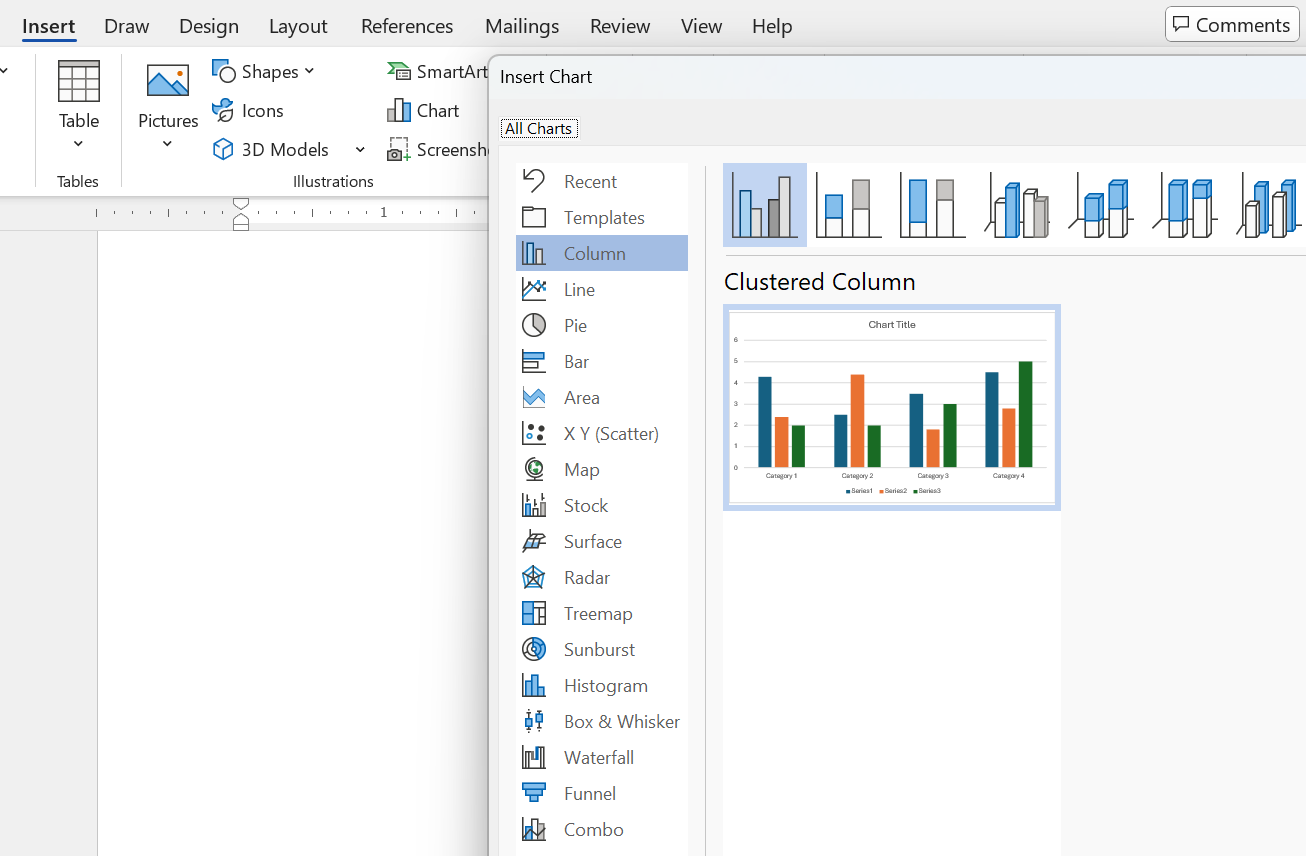Select the All Charts dialog tab
This screenshot has height=856, width=1306.
539,128
